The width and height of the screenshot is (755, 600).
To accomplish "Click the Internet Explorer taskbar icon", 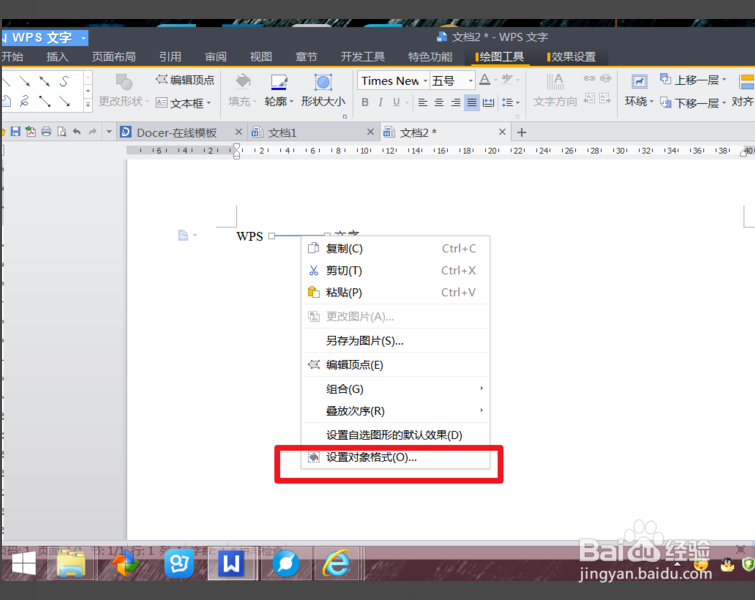I will pos(337,563).
